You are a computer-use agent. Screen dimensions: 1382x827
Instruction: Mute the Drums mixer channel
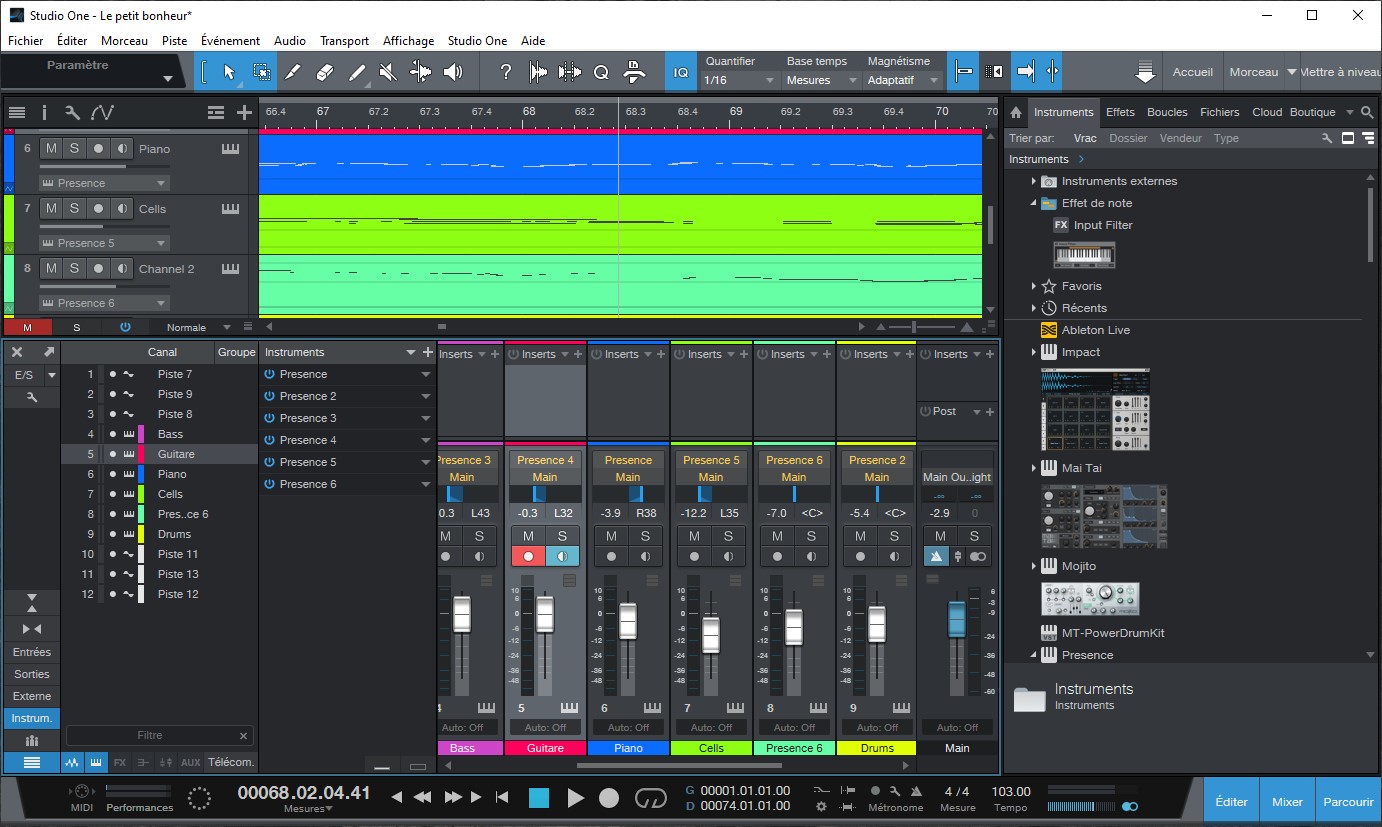pos(860,536)
